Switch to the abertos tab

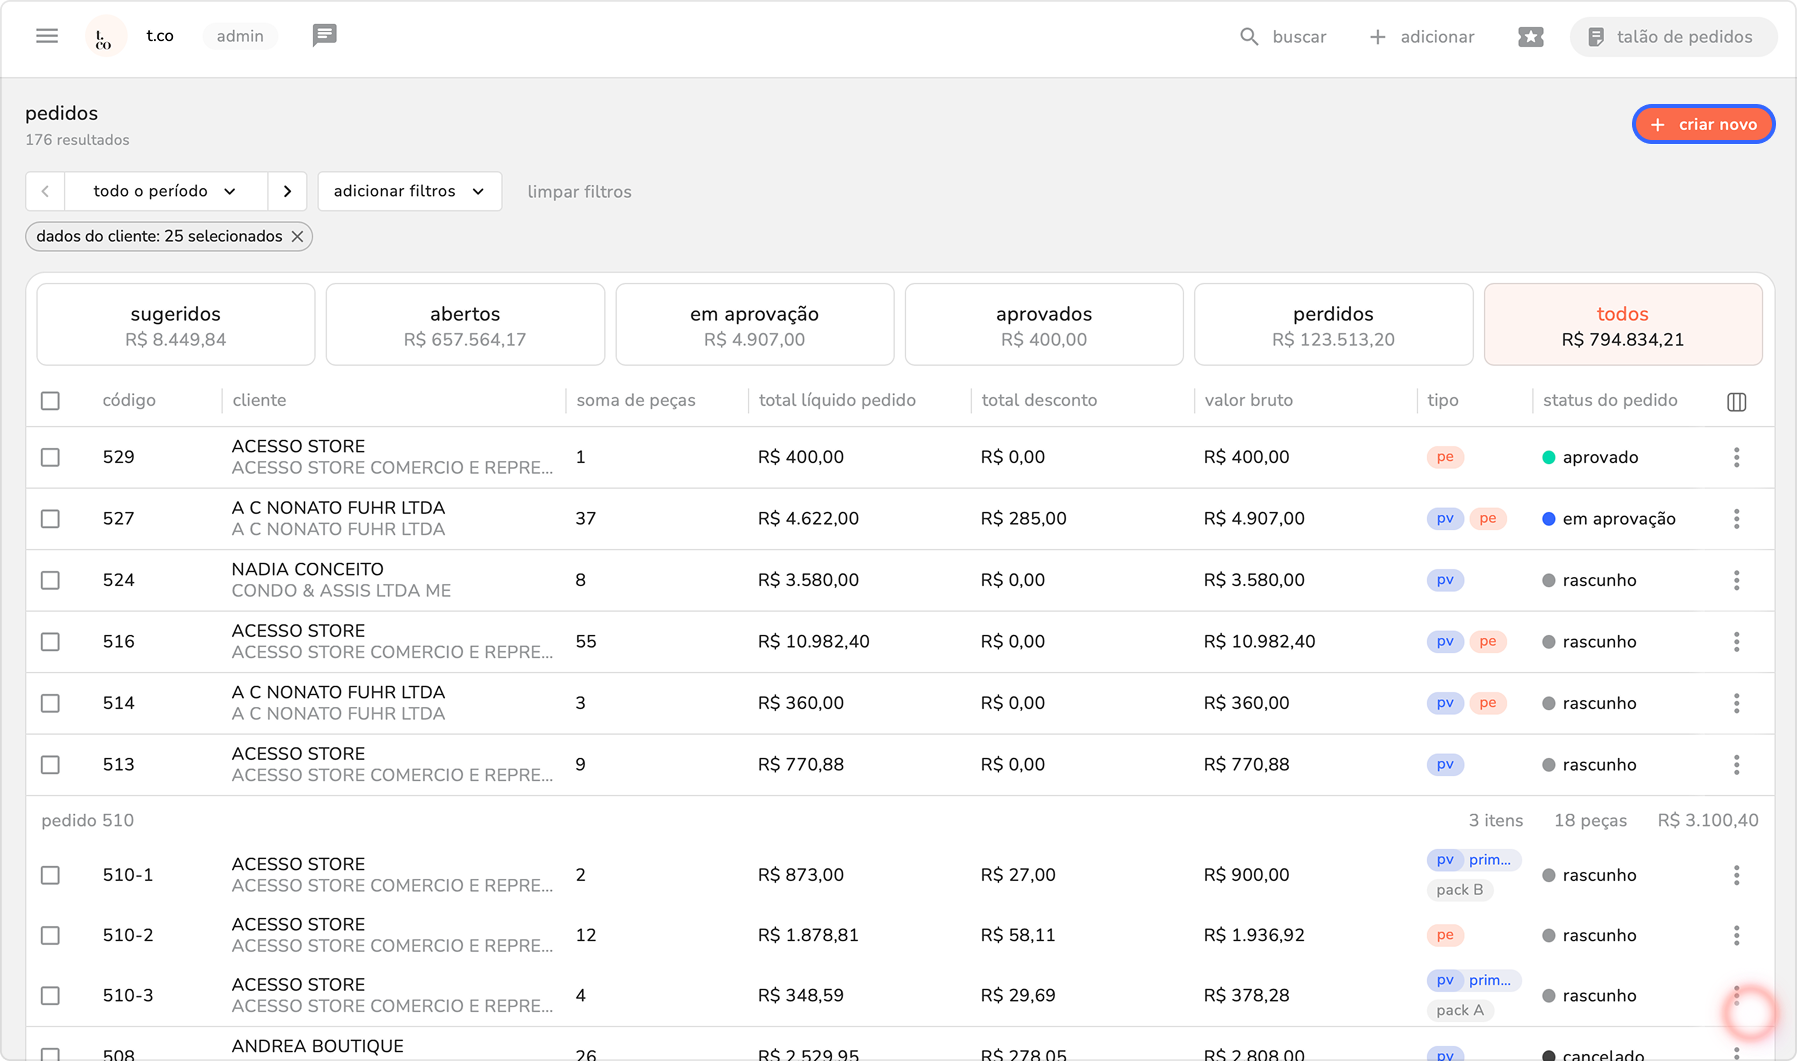(x=465, y=325)
